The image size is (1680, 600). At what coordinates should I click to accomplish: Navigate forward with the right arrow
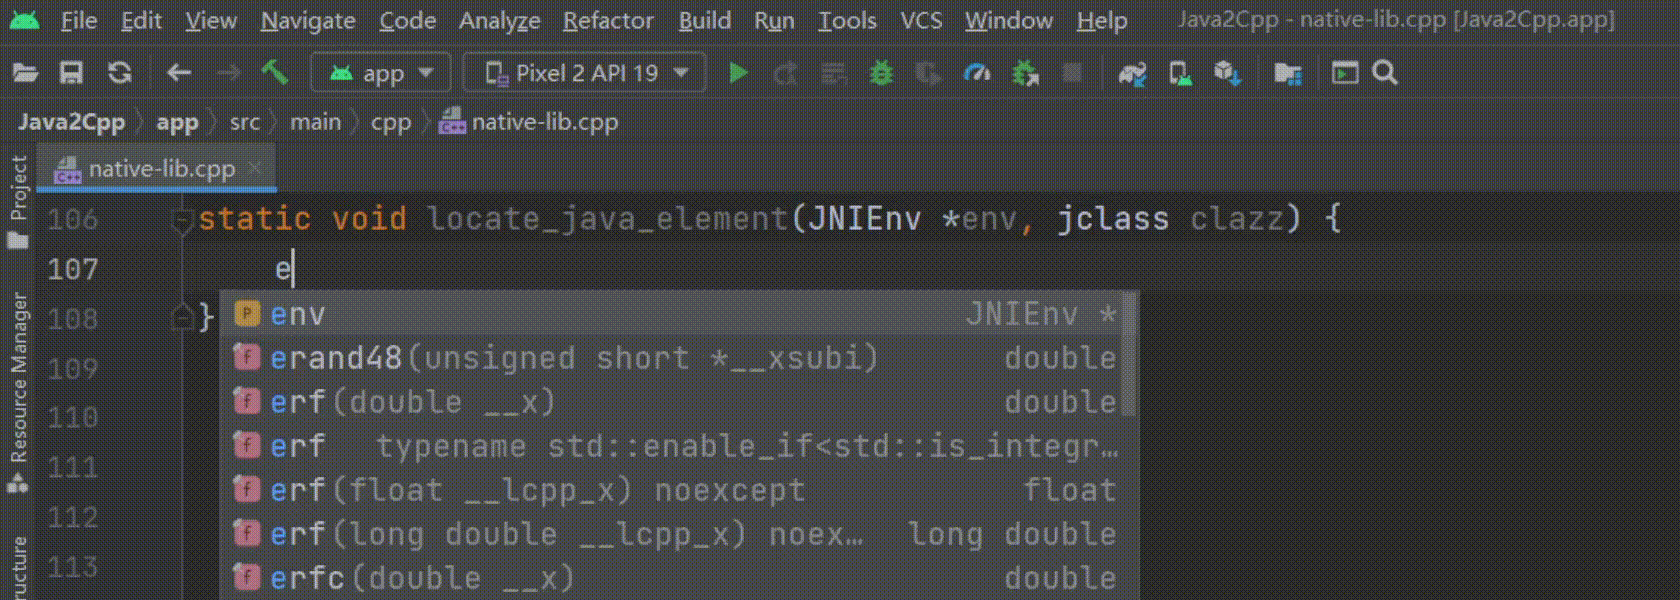[x=229, y=73]
